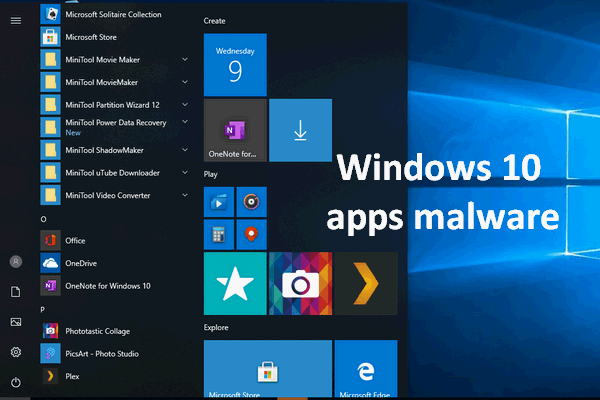Open the Plex orange chevron tile
The image size is (600, 400).
coord(366,283)
